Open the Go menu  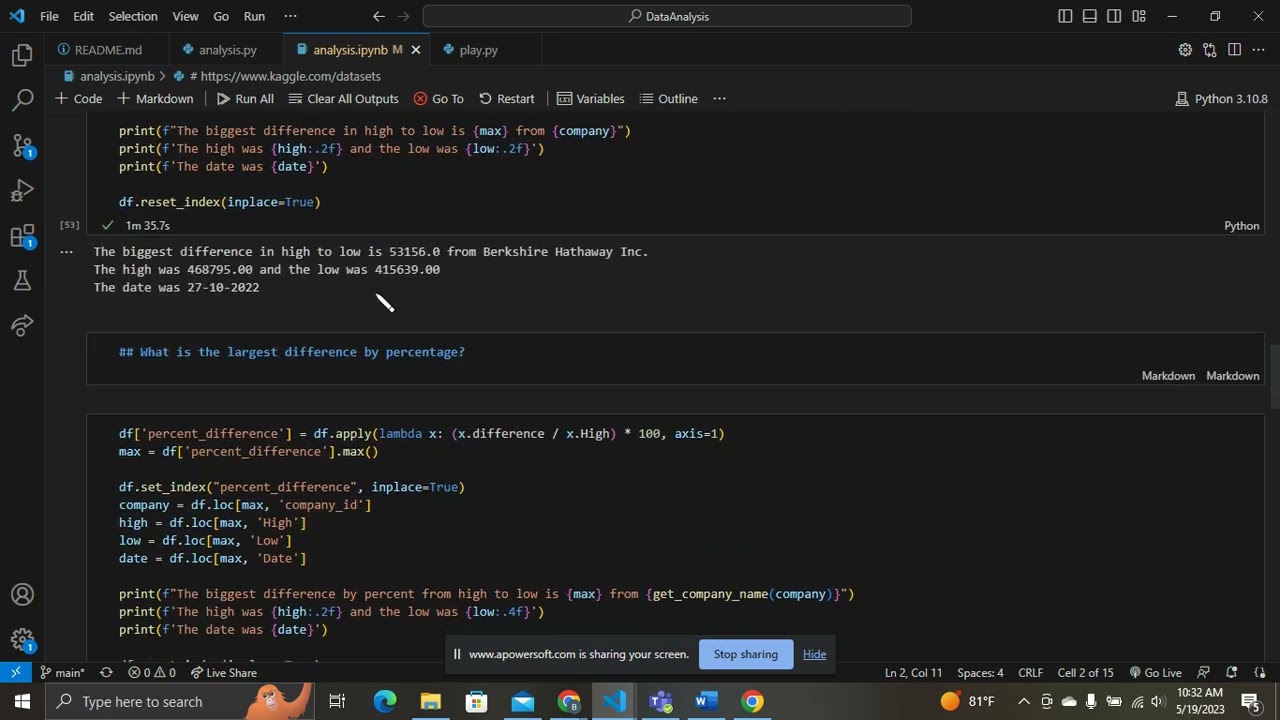[221, 16]
